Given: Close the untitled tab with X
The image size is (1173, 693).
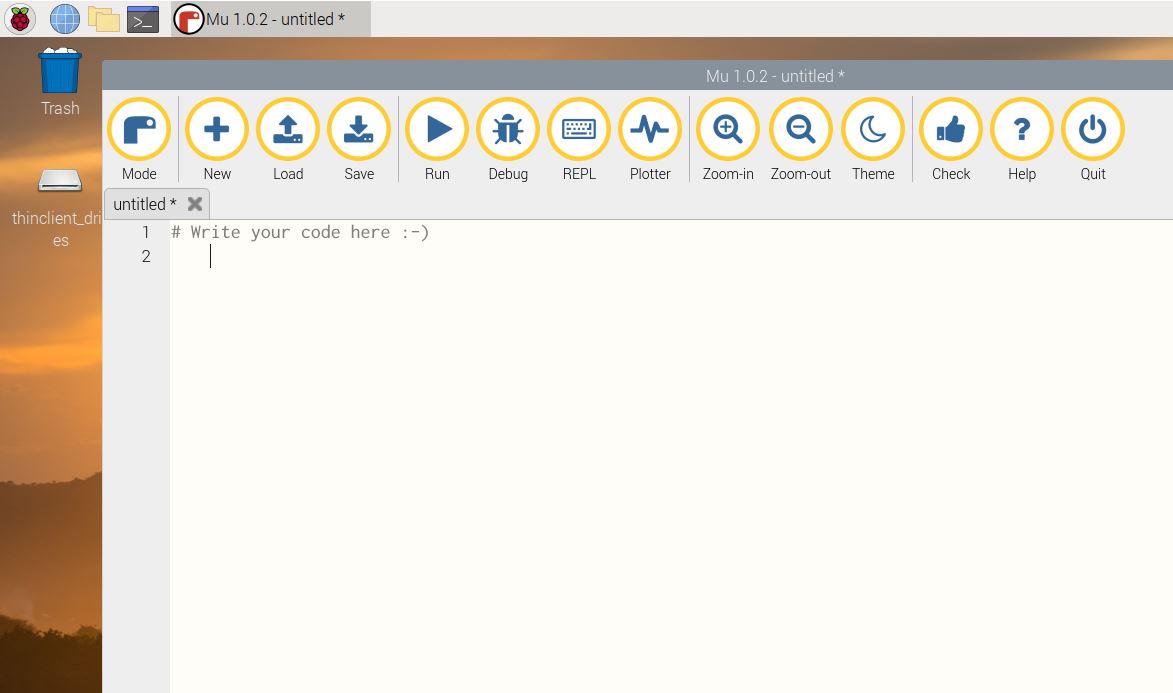Looking at the screenshot, I should click(x=195, y=204).
